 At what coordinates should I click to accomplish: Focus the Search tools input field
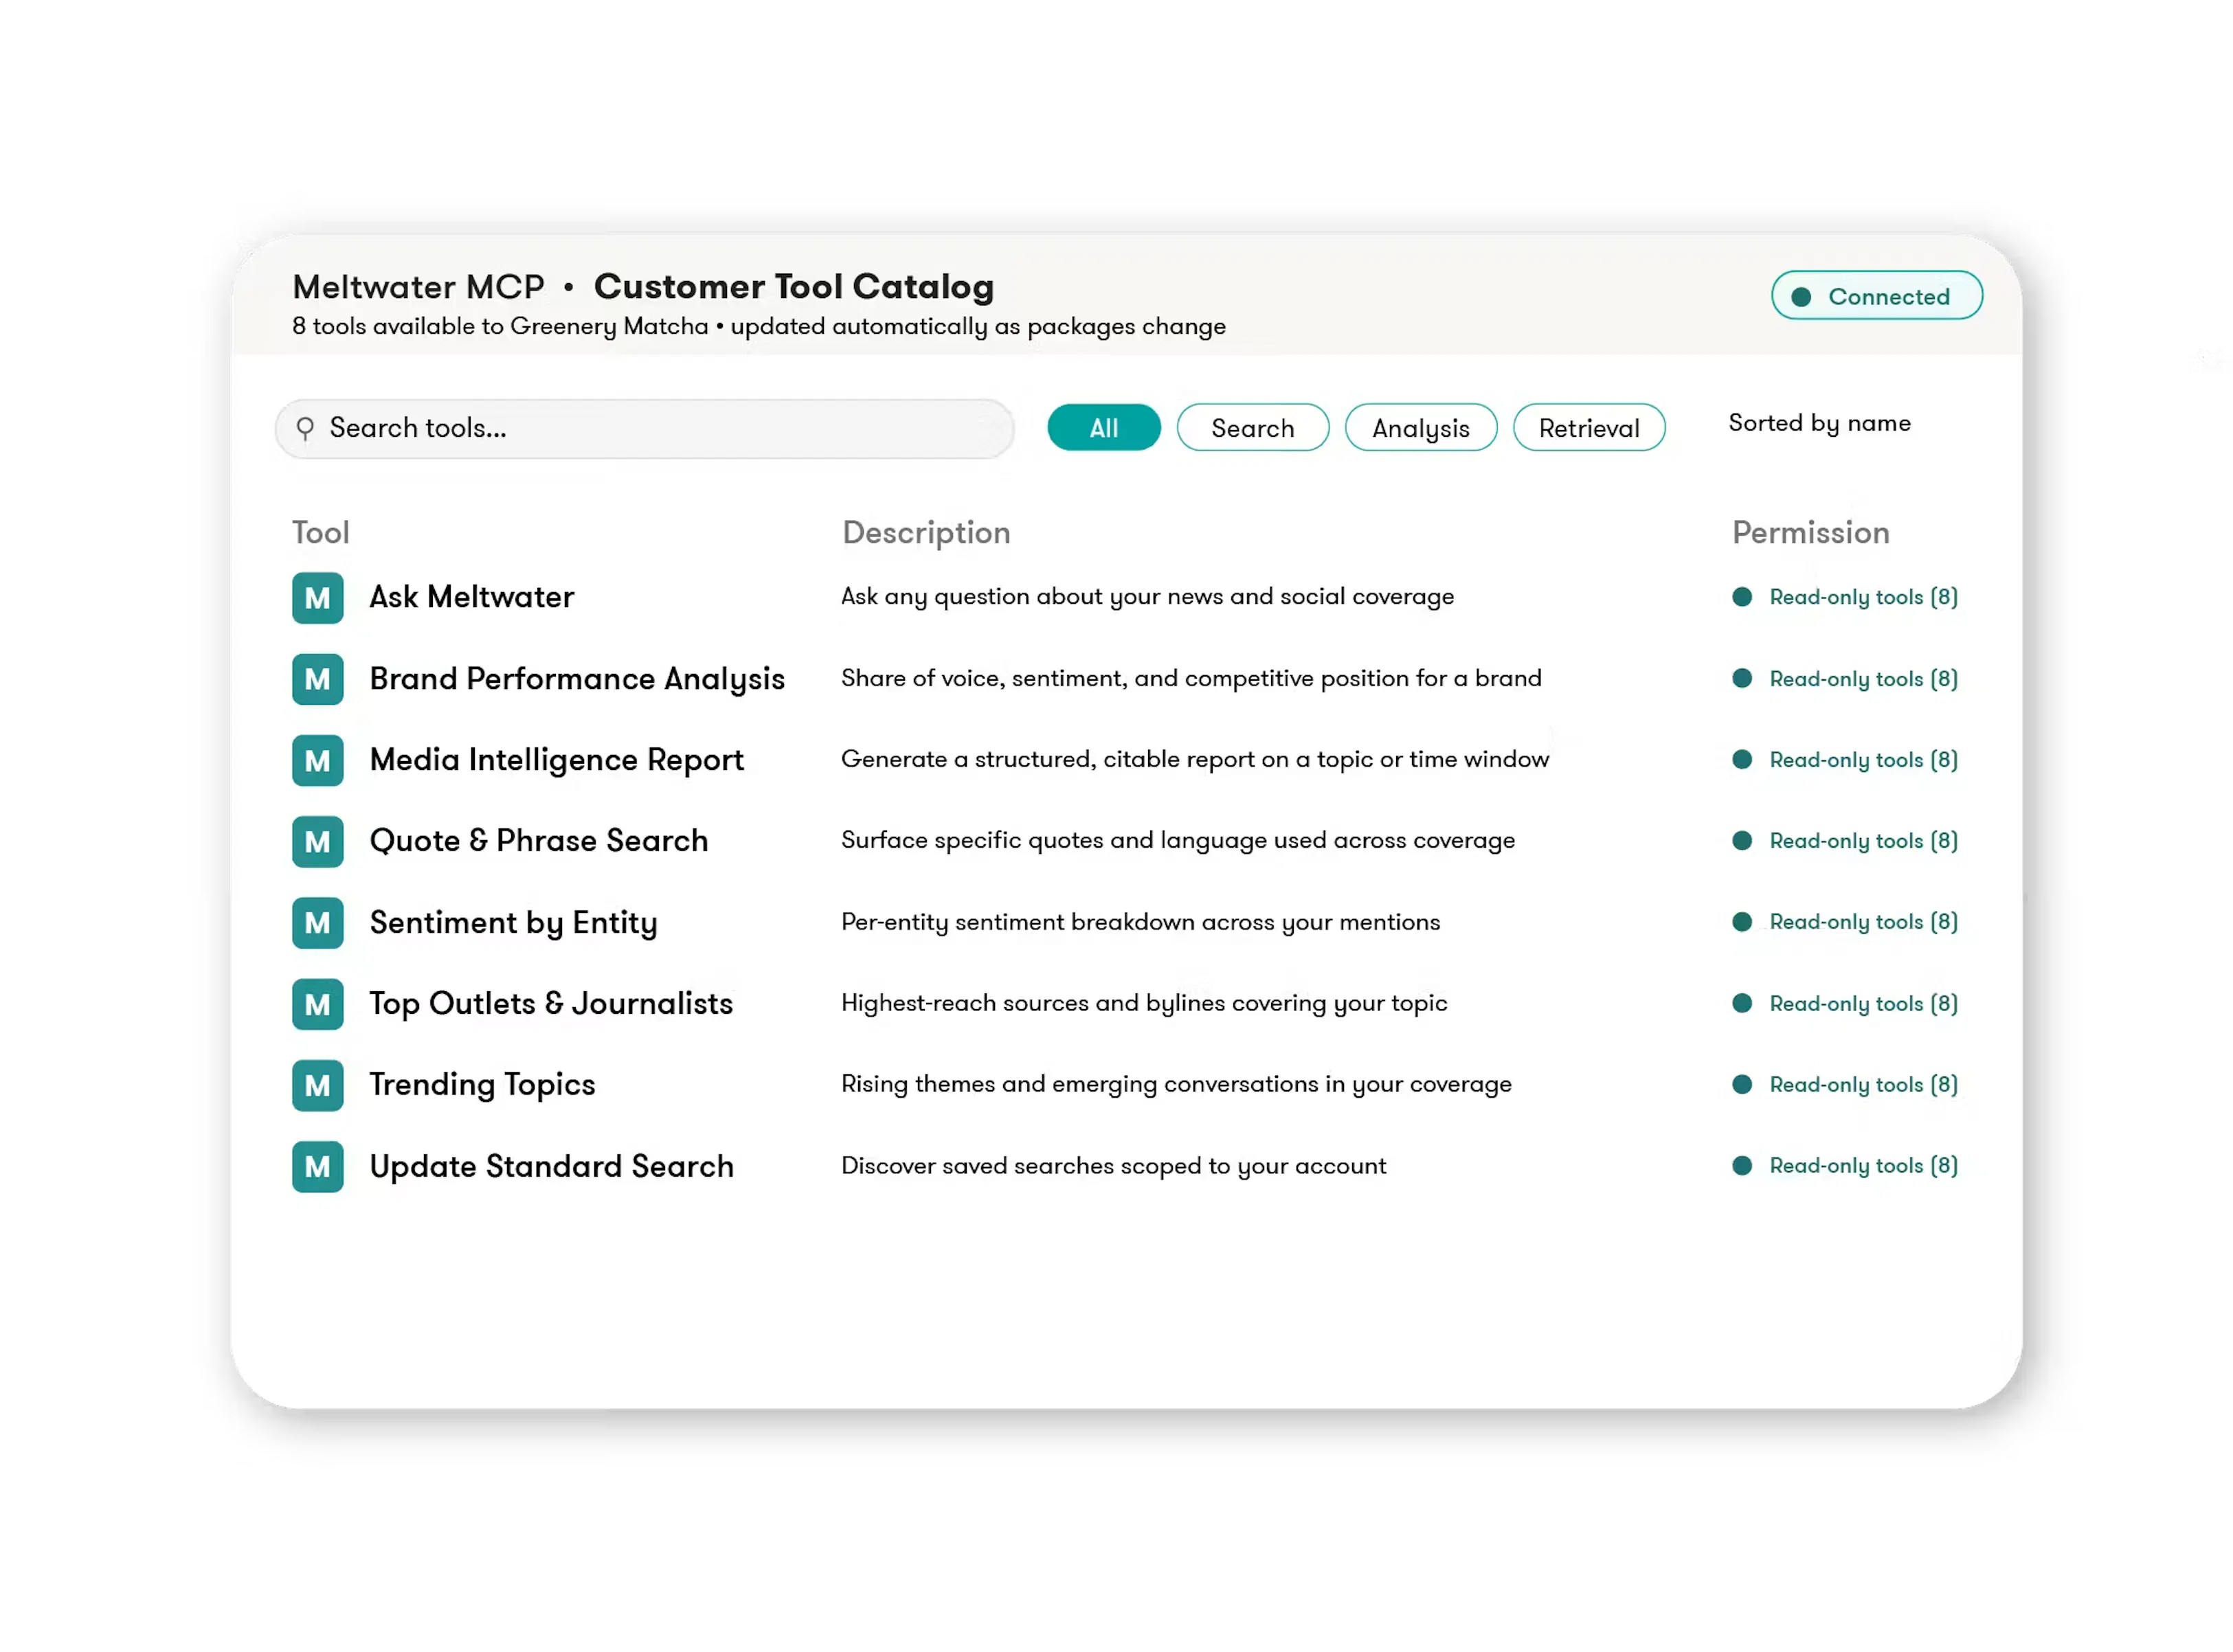tap(645, 429)
